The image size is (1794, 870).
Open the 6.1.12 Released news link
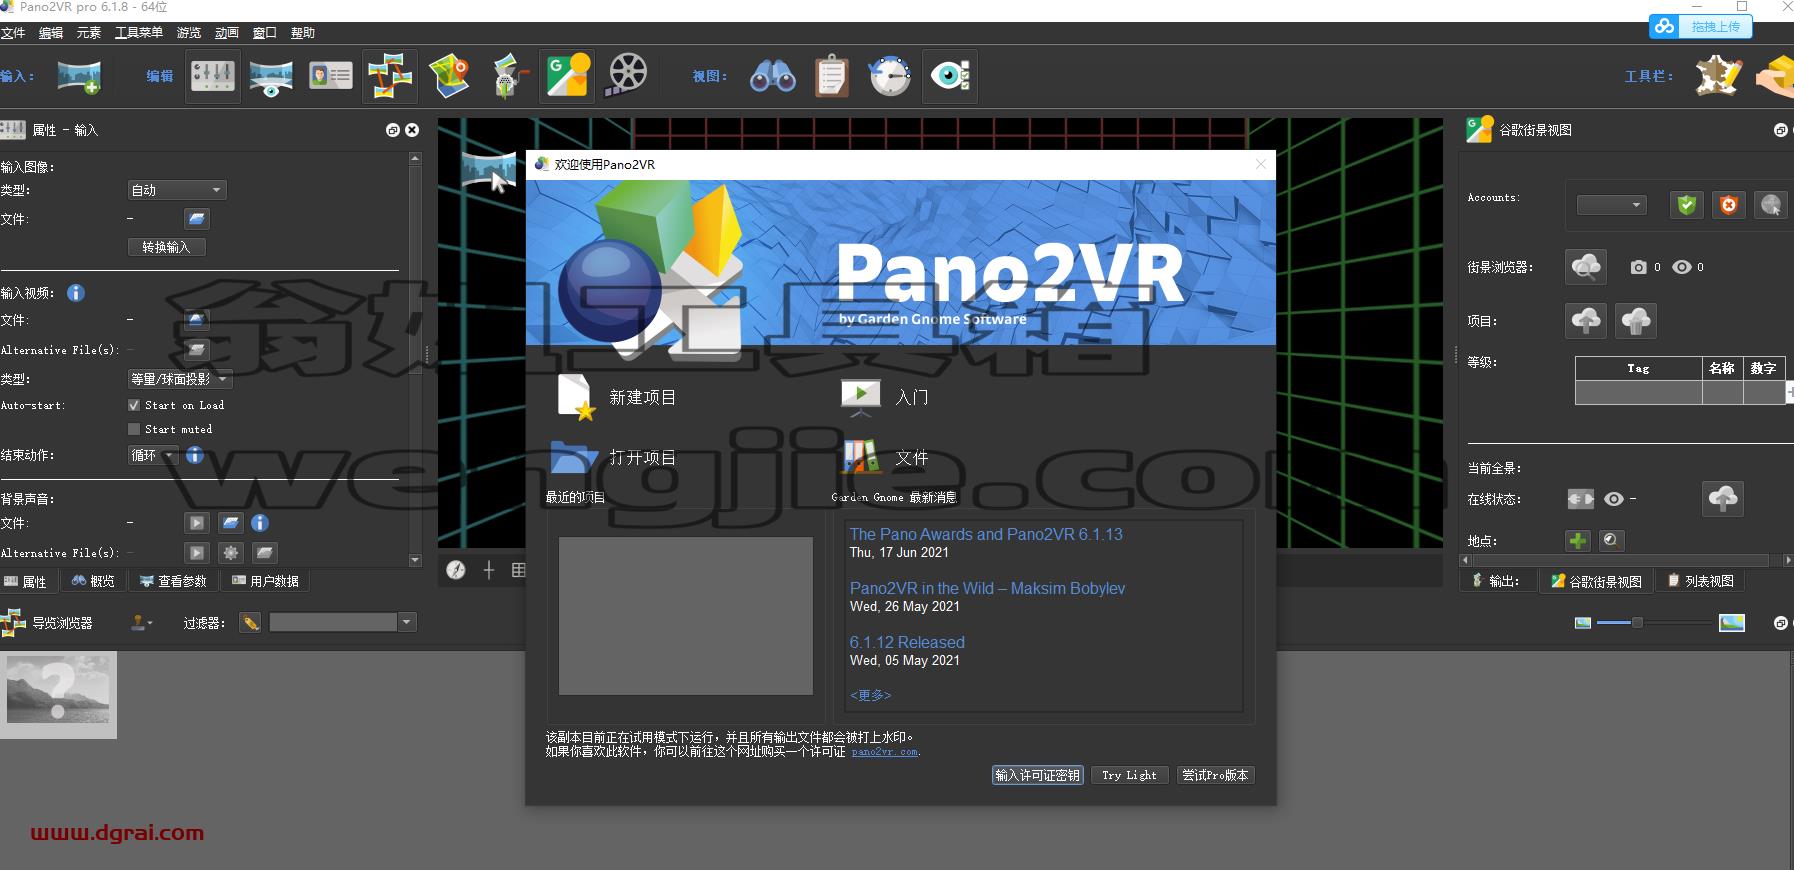(907, 643)
